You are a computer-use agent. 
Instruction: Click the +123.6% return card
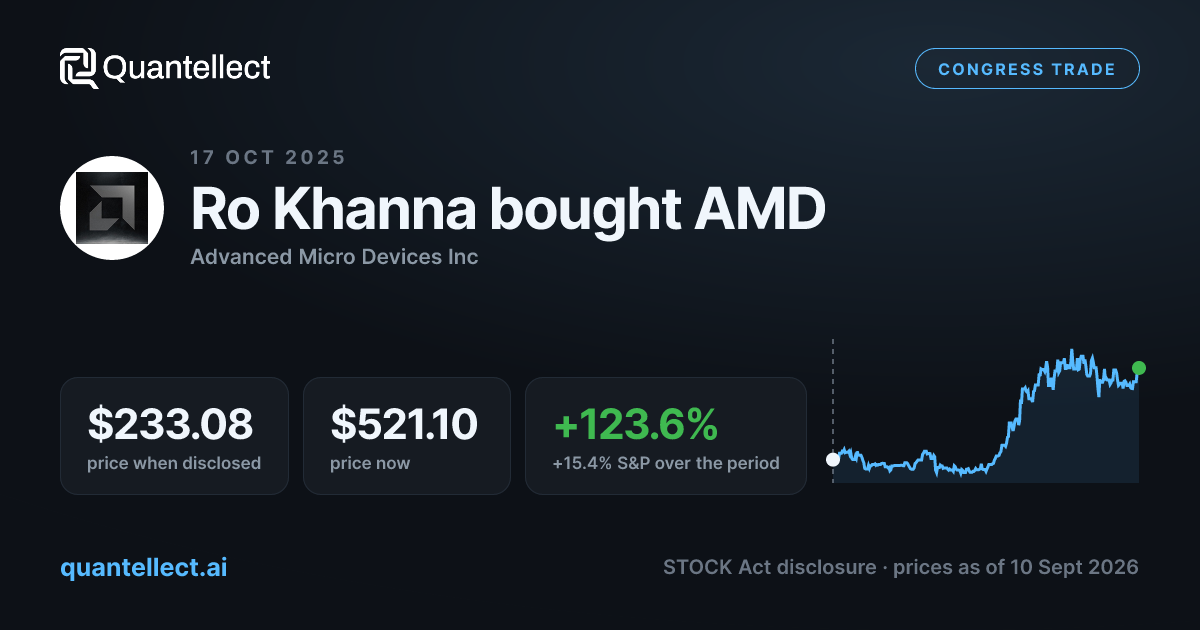coord(665,436)
